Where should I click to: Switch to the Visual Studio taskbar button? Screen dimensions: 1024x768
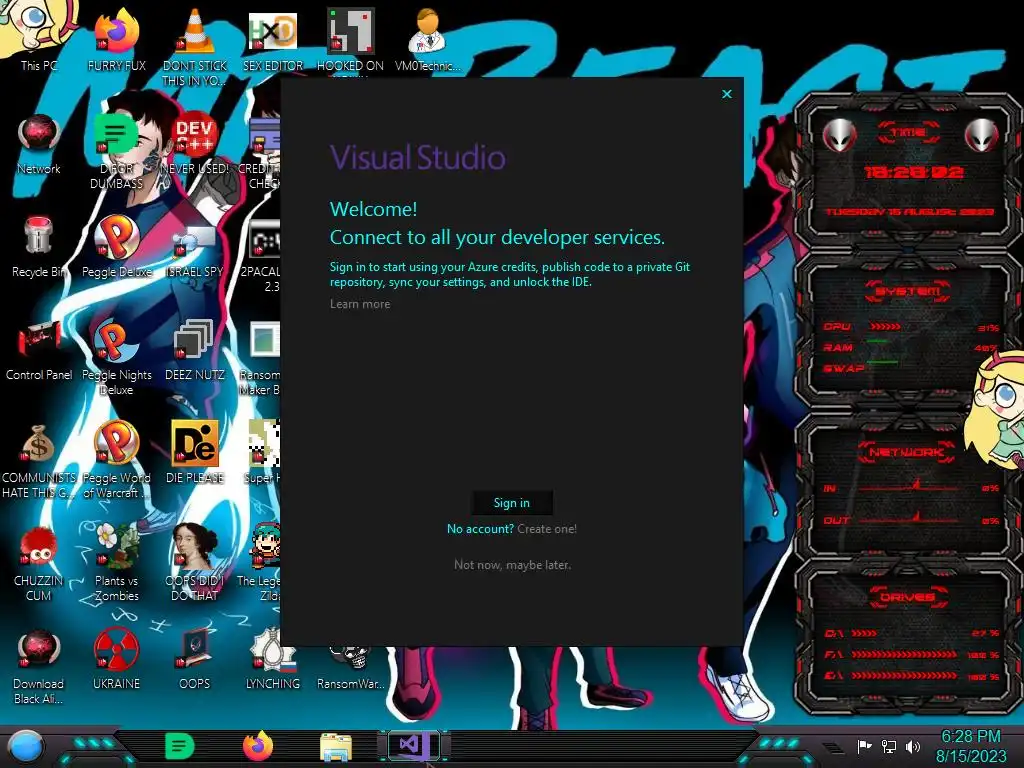point(413,745)
